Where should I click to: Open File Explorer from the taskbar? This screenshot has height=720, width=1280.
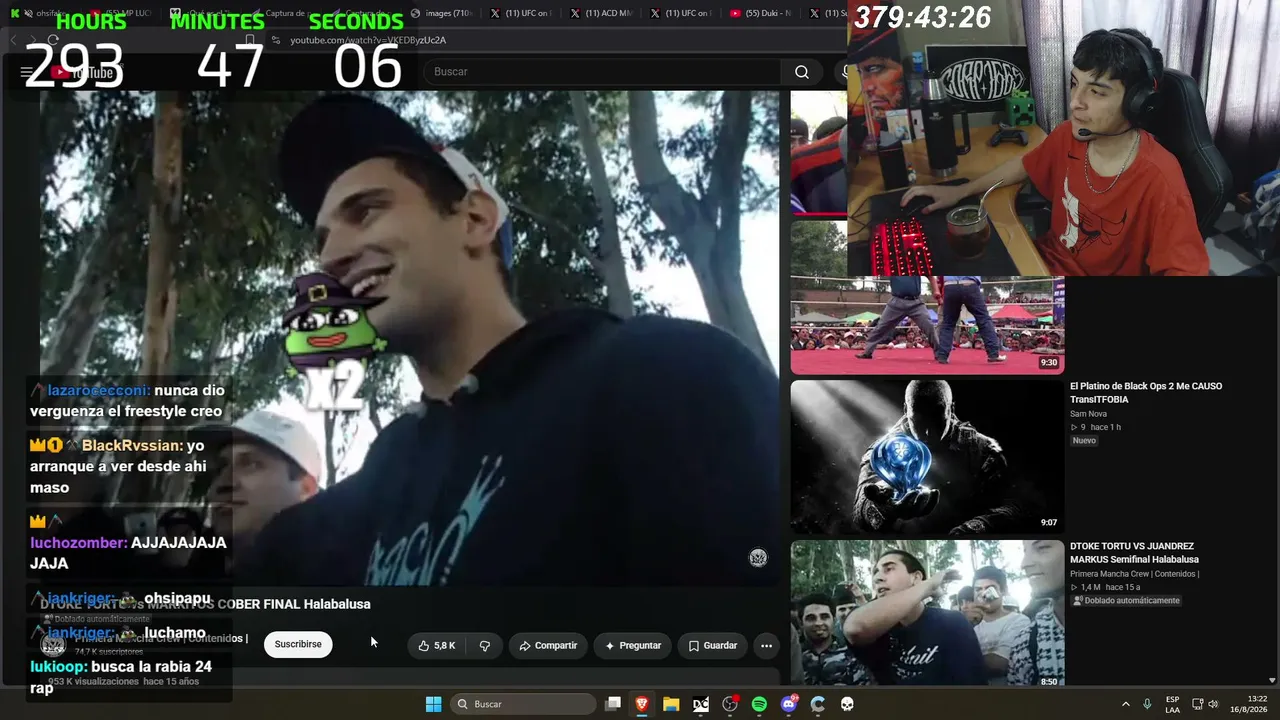click(671, 704)
